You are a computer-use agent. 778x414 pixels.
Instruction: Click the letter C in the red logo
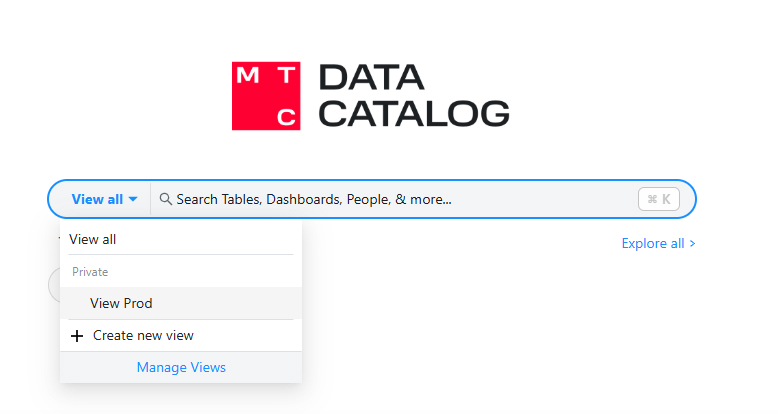[x=287, y=117]
